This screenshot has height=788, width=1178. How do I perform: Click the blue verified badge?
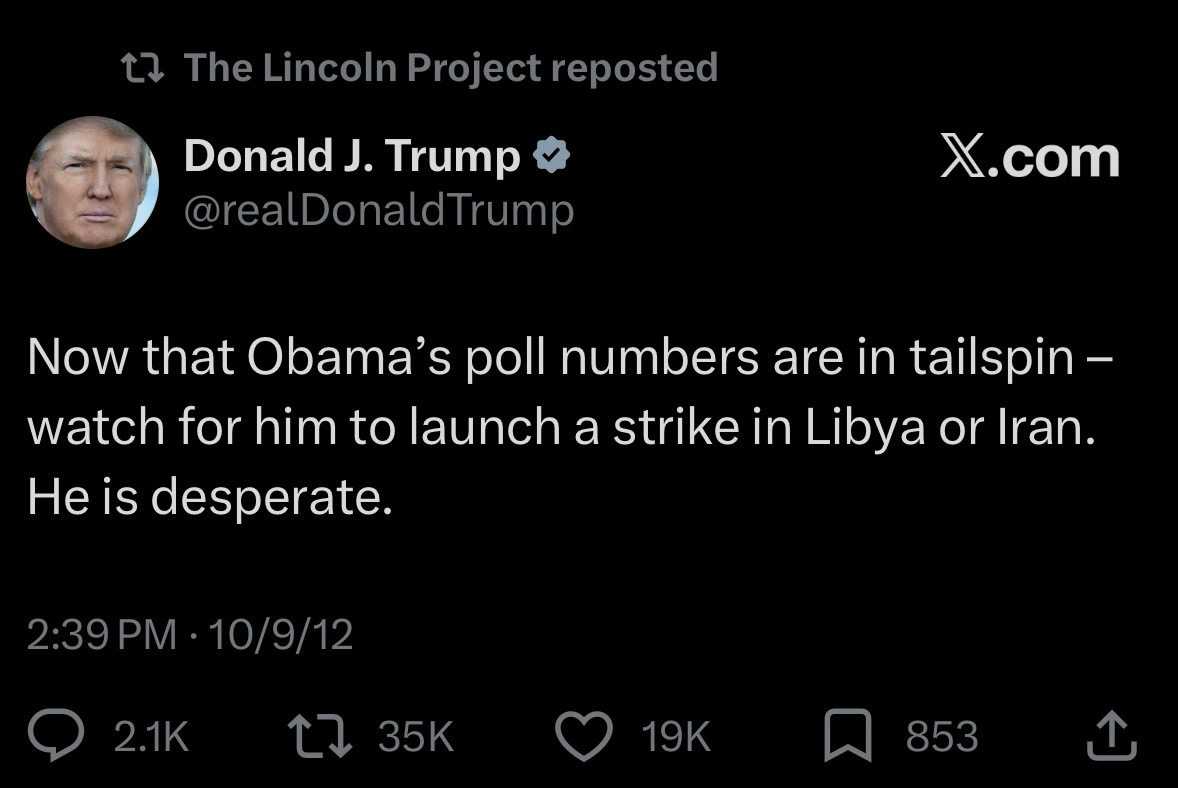point(552,156)
